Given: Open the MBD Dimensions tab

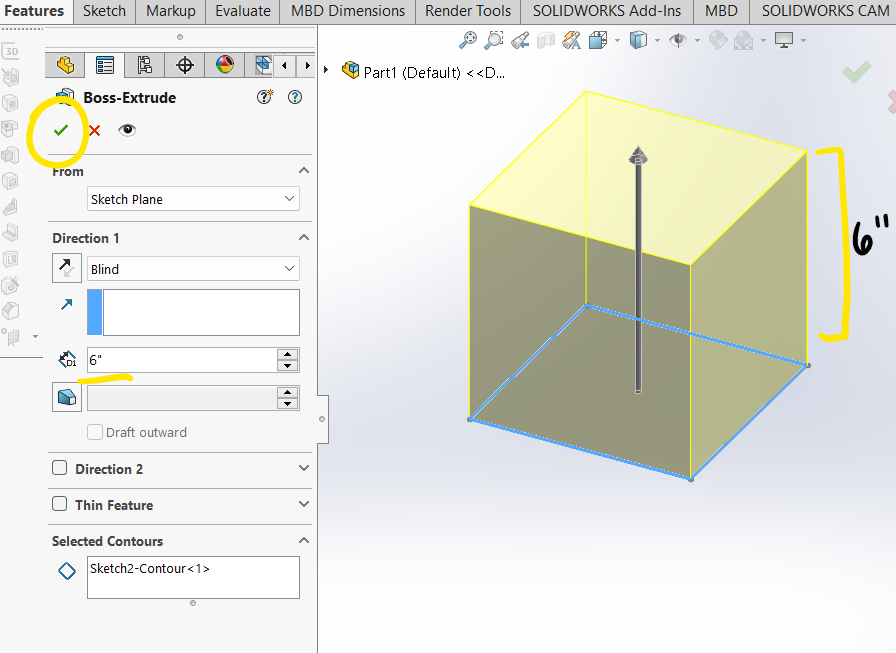Looking at the screenshot, I should (x=348, y=11).
